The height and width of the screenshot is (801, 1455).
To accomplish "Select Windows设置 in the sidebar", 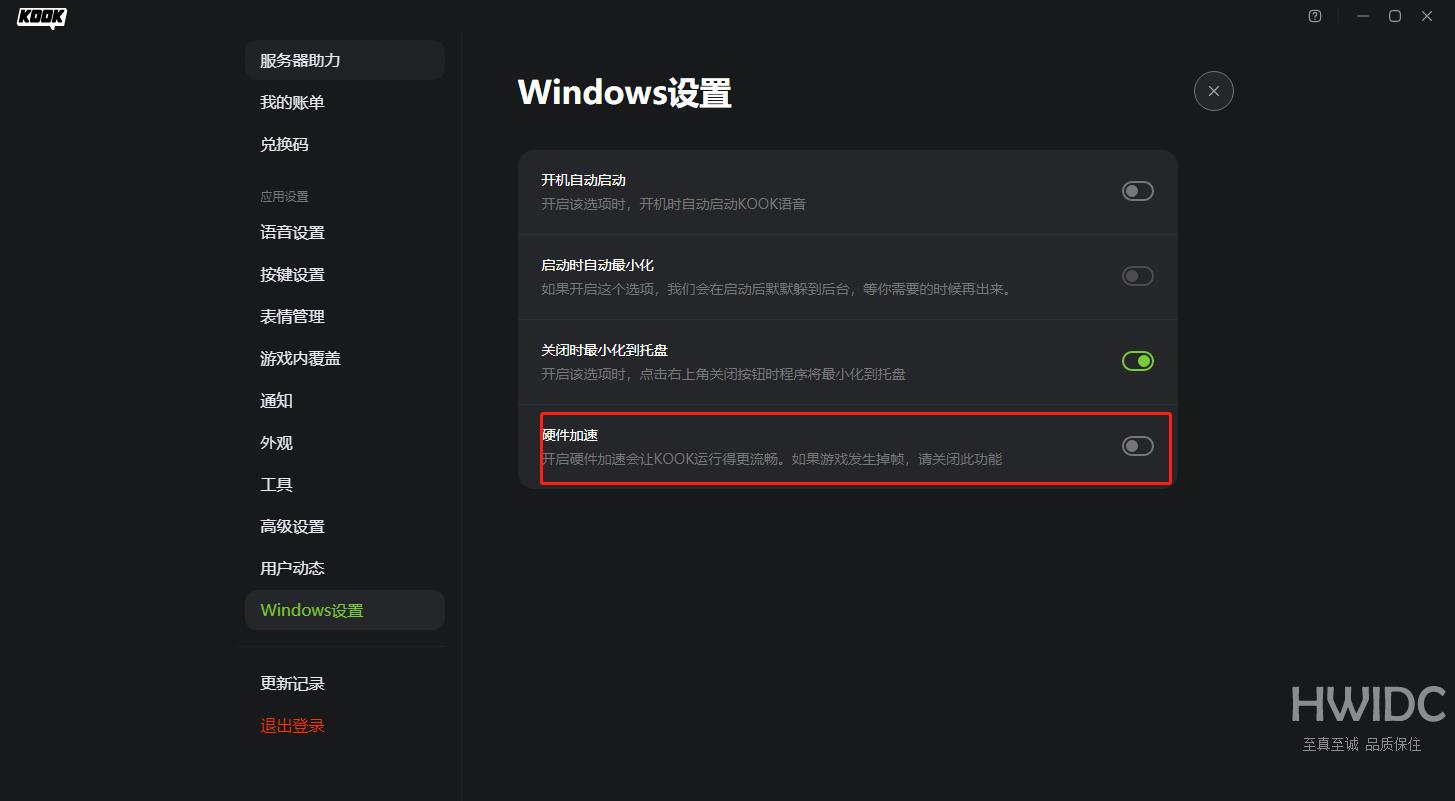I will [x=345, y=610].
